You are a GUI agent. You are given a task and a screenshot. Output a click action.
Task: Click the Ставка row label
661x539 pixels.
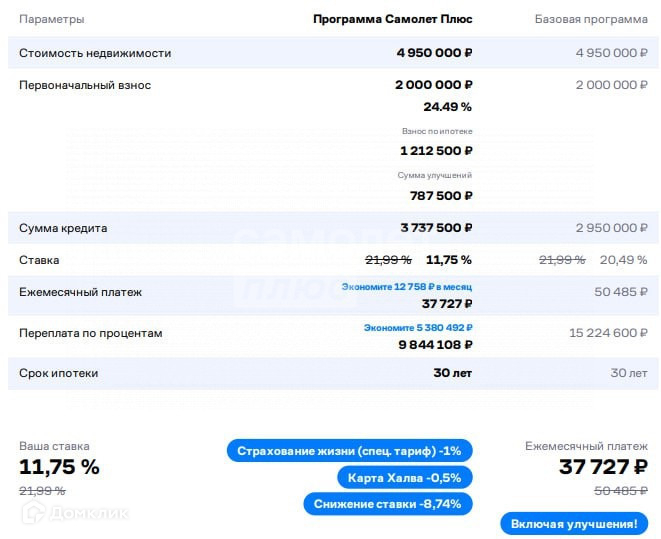[39, 260]
